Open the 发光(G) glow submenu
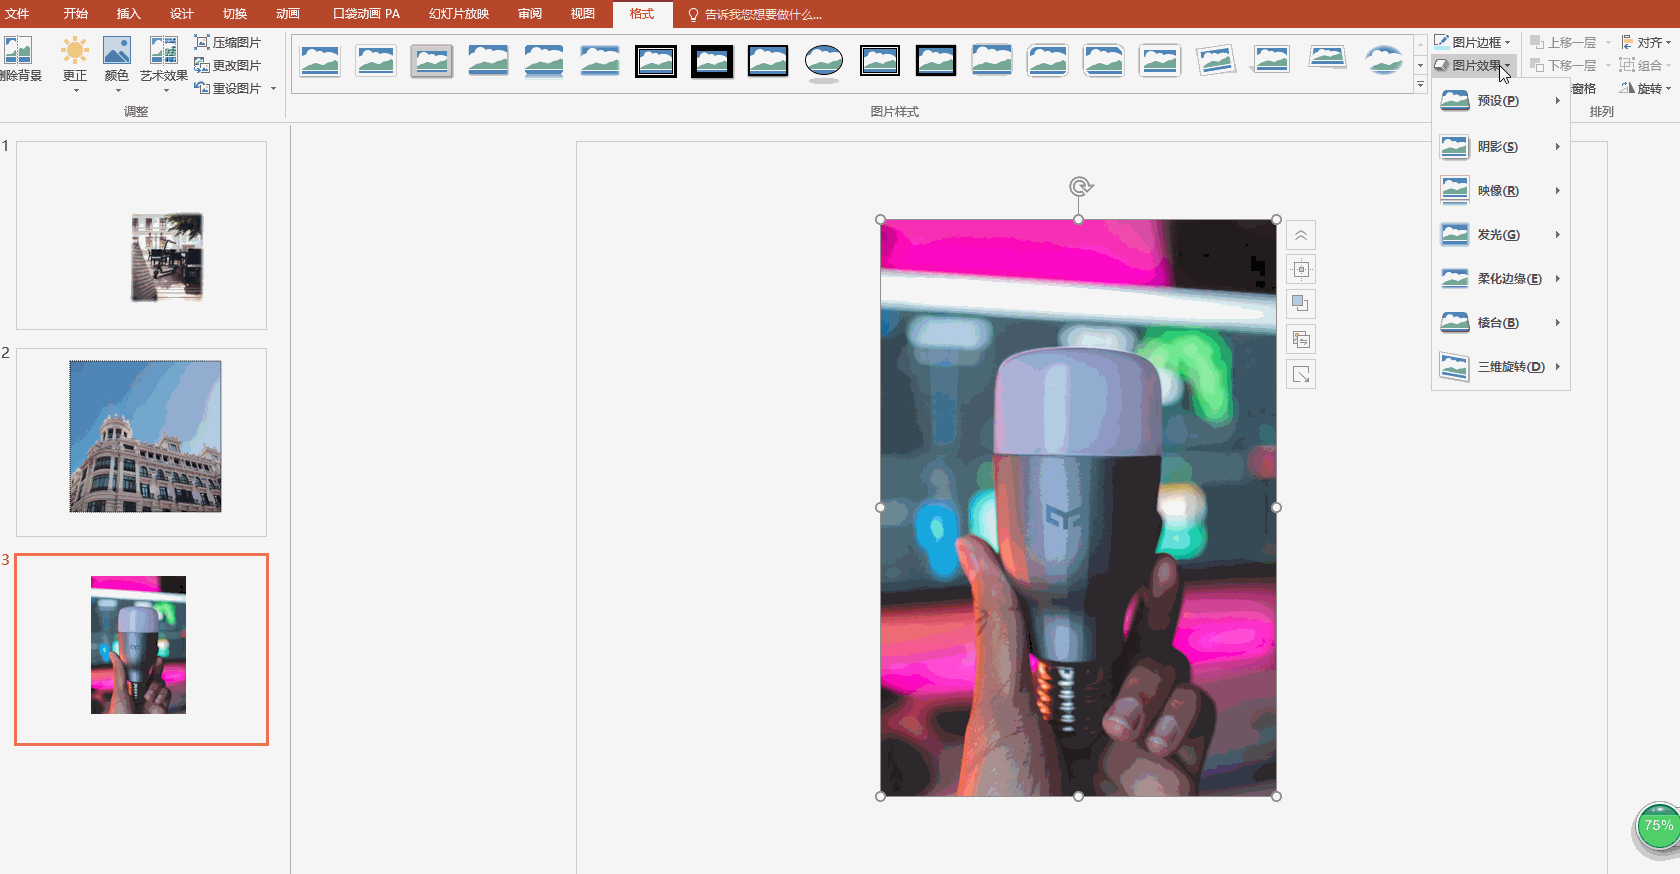 1501,234
